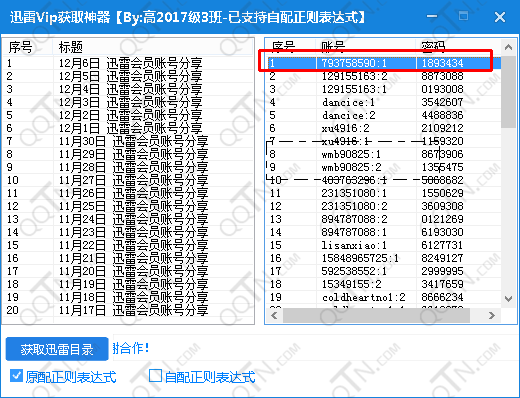The image size is (520, 398).
Task: Select row 11月24日 迅雷会员账号分享
Action: pos(128,219)
